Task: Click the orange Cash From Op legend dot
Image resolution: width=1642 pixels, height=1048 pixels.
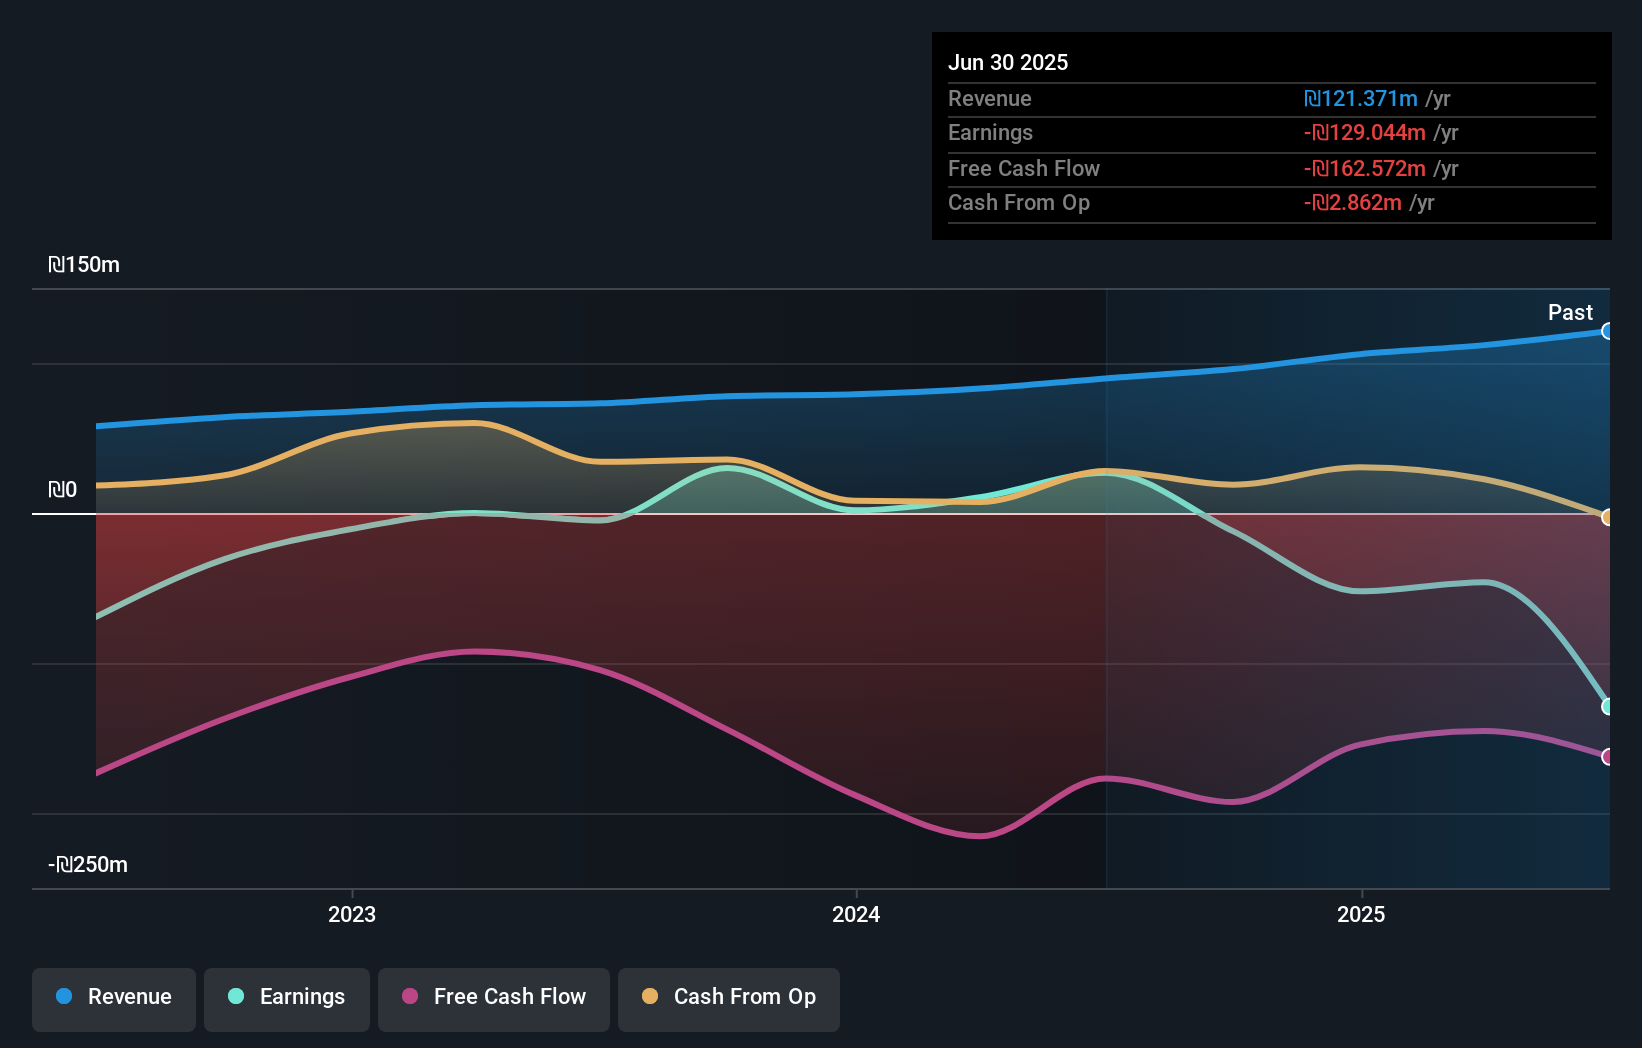Action: click(x=650, y=996)
